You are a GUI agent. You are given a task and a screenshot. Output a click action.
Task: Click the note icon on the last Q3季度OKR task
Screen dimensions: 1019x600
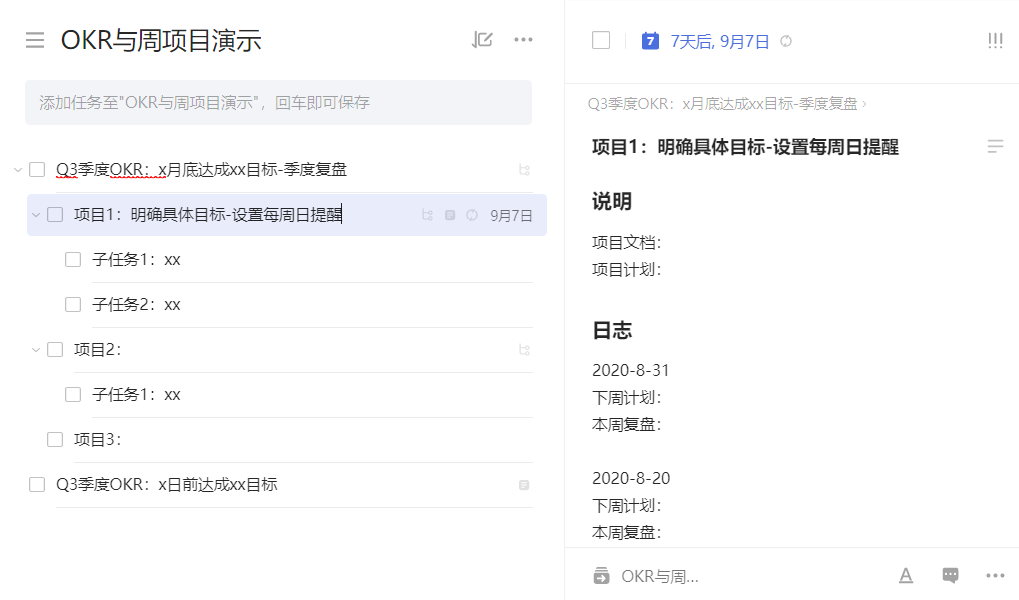[524, 485]
